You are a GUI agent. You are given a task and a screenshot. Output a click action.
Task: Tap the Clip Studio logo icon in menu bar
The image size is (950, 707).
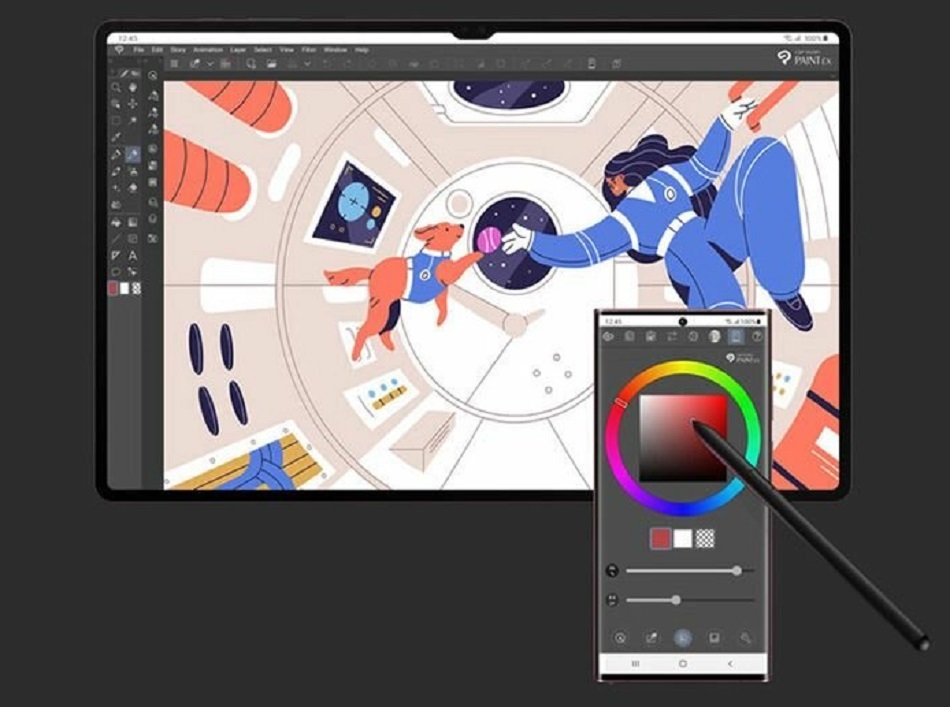tap(119, 49)
